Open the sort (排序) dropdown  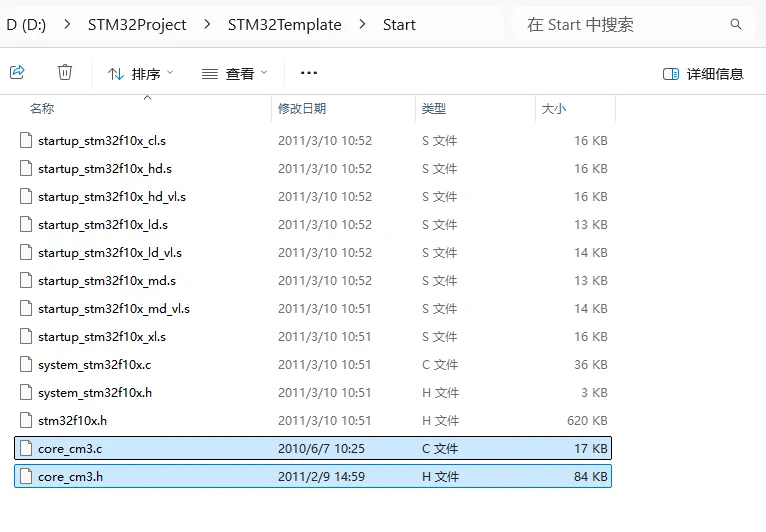click(x=140, y=74)
